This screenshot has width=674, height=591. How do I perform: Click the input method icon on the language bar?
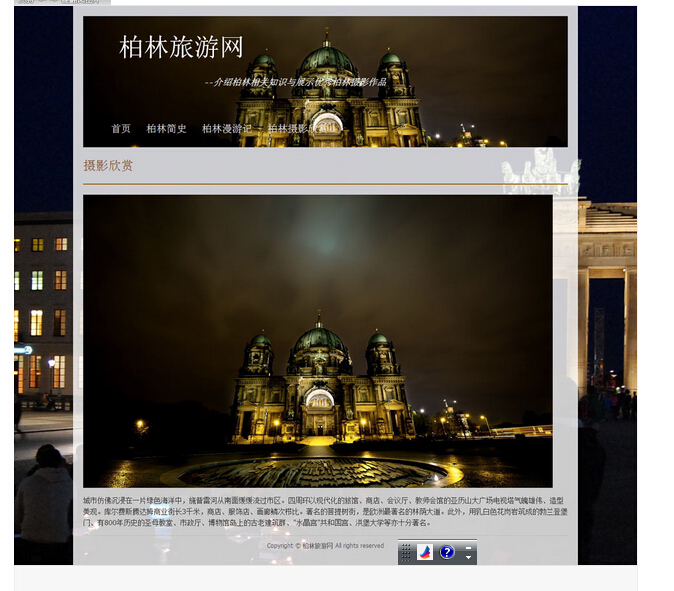click(425, 552)
